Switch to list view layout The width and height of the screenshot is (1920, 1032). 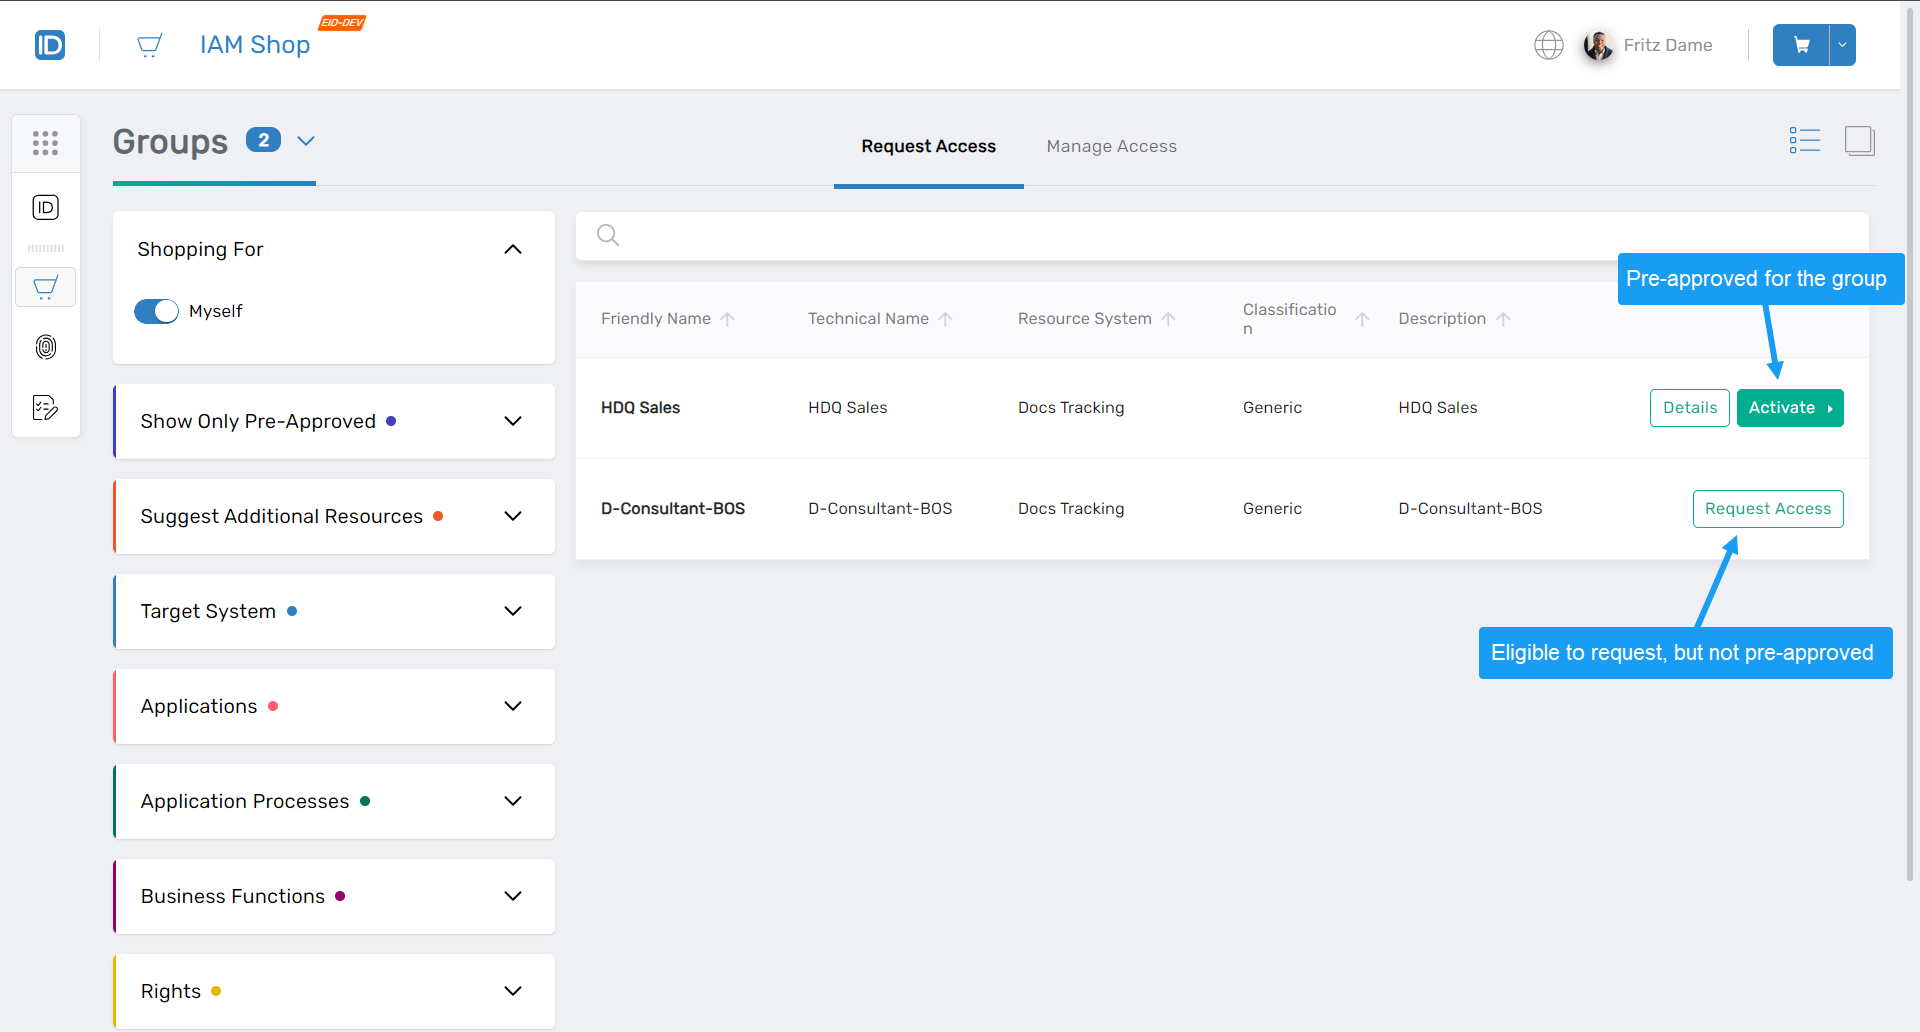[x=1804, y=140]
